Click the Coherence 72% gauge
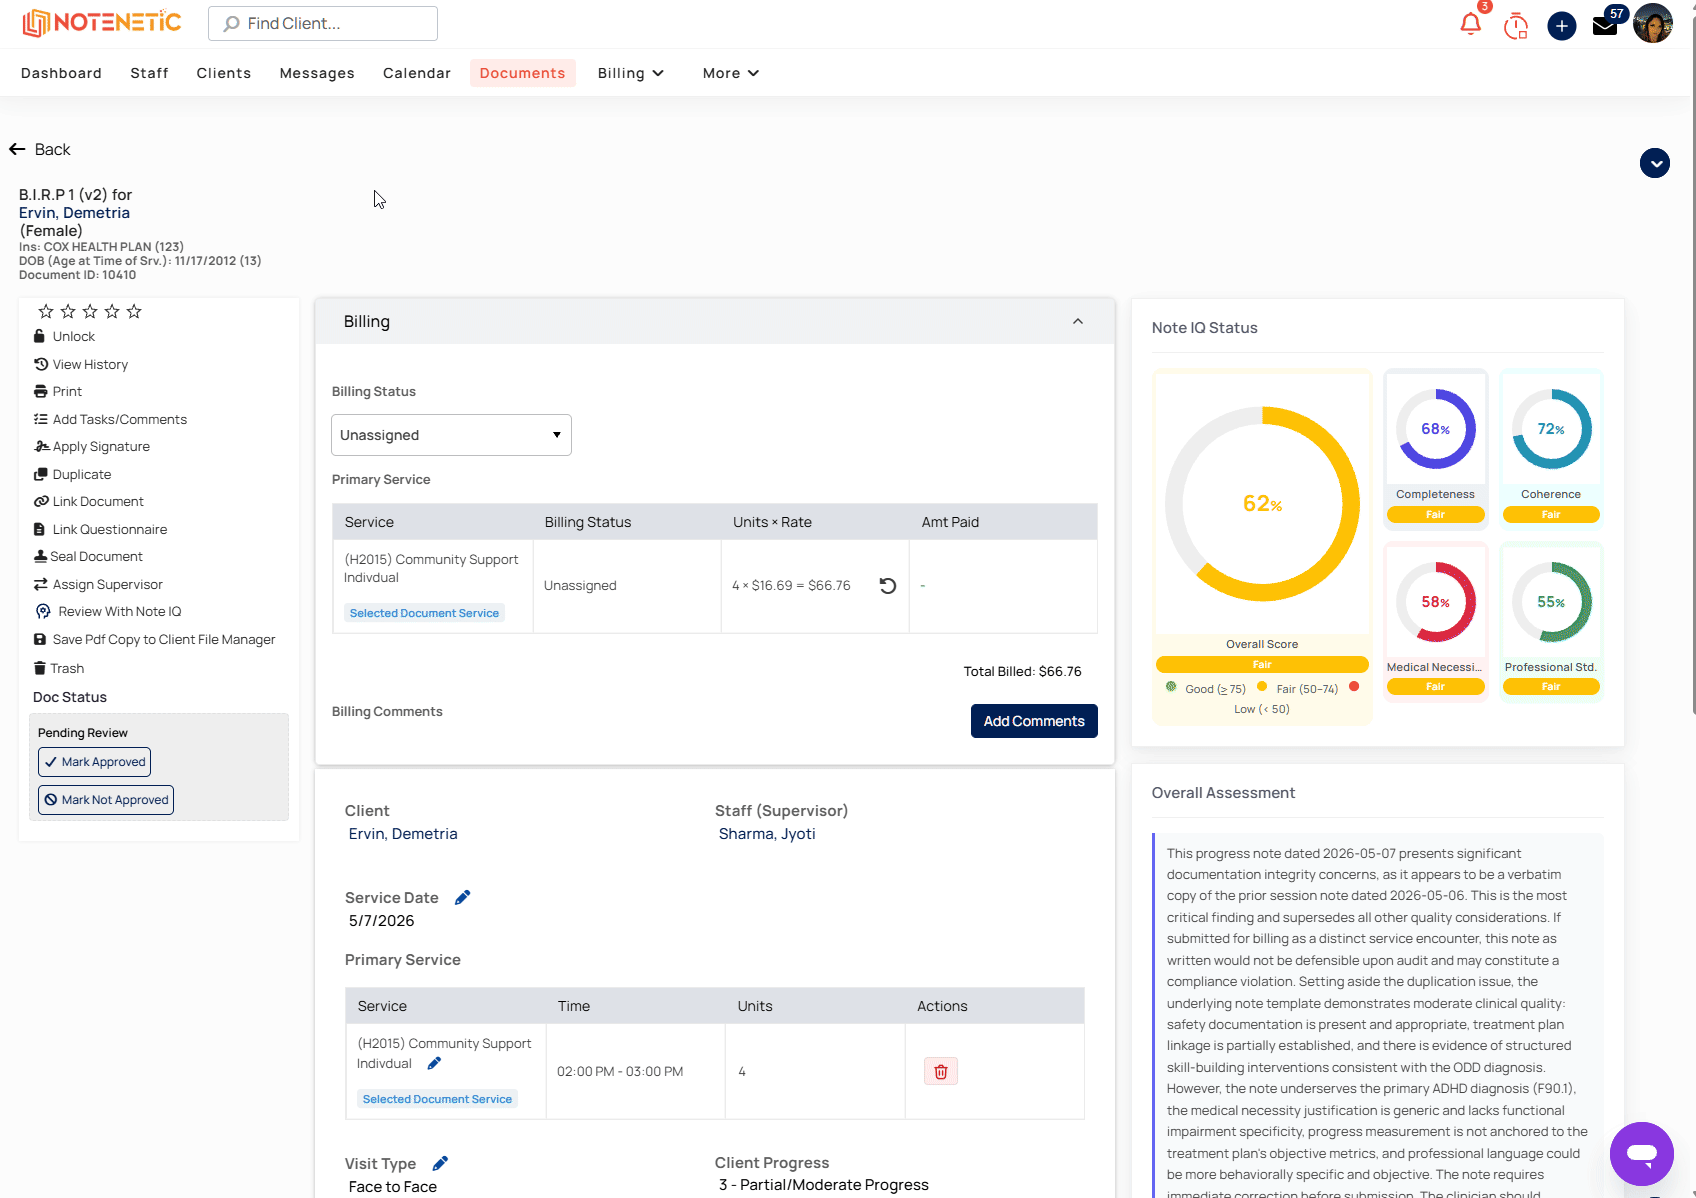Image resolution: width=1696 pixels, height=1198 pixels. [1551, 429]
